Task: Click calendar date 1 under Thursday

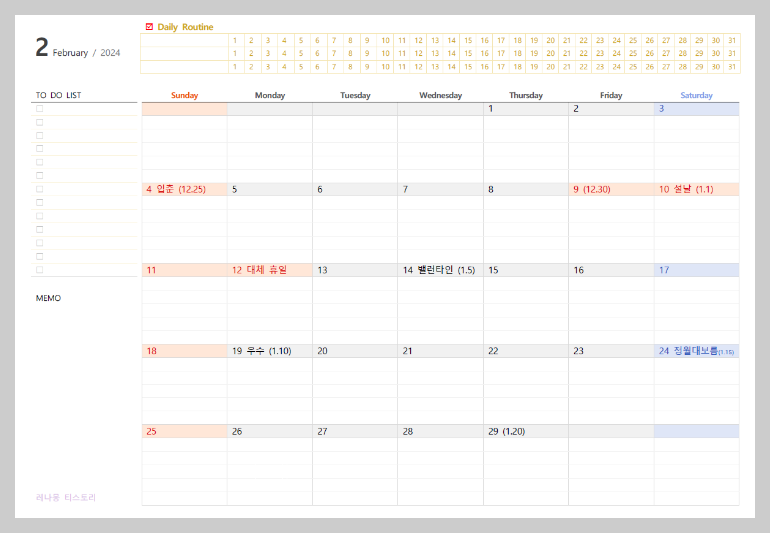Action: (491, 109)
